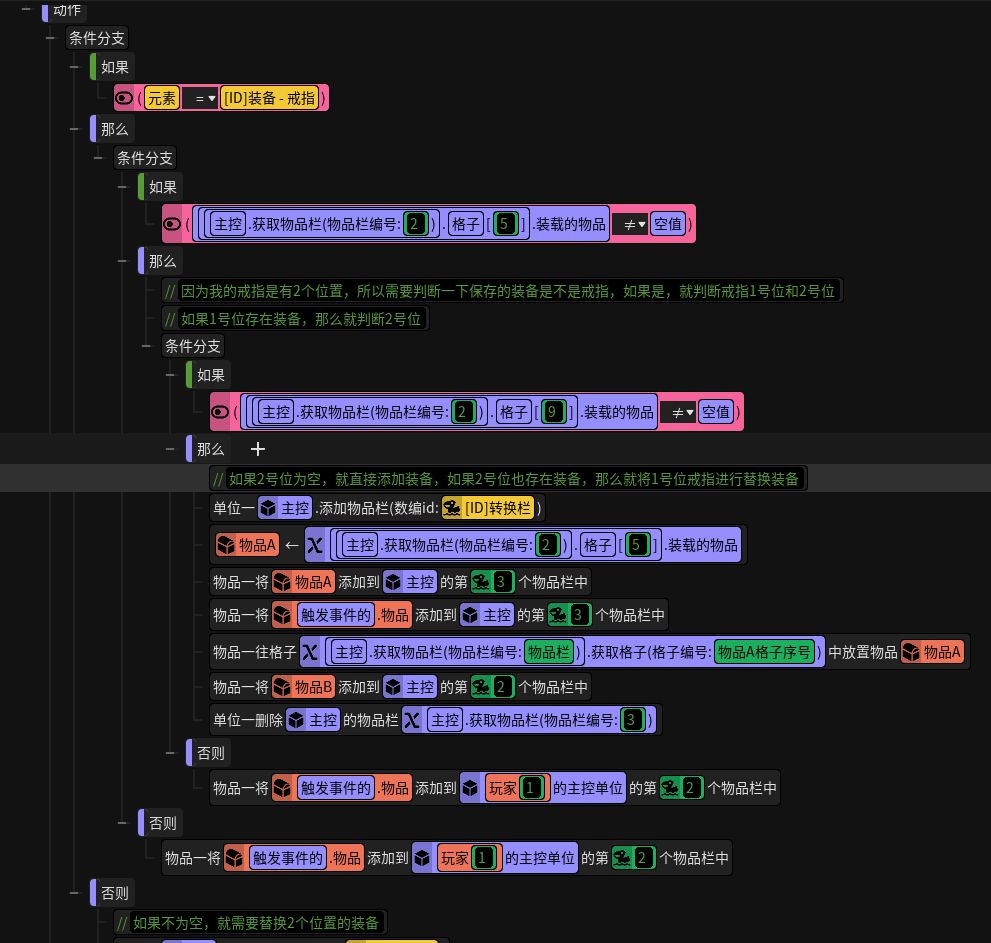991x943 pixels.
Task: Click index field 5 in 格子[5] condition
Action: click(x=504, y=224)
